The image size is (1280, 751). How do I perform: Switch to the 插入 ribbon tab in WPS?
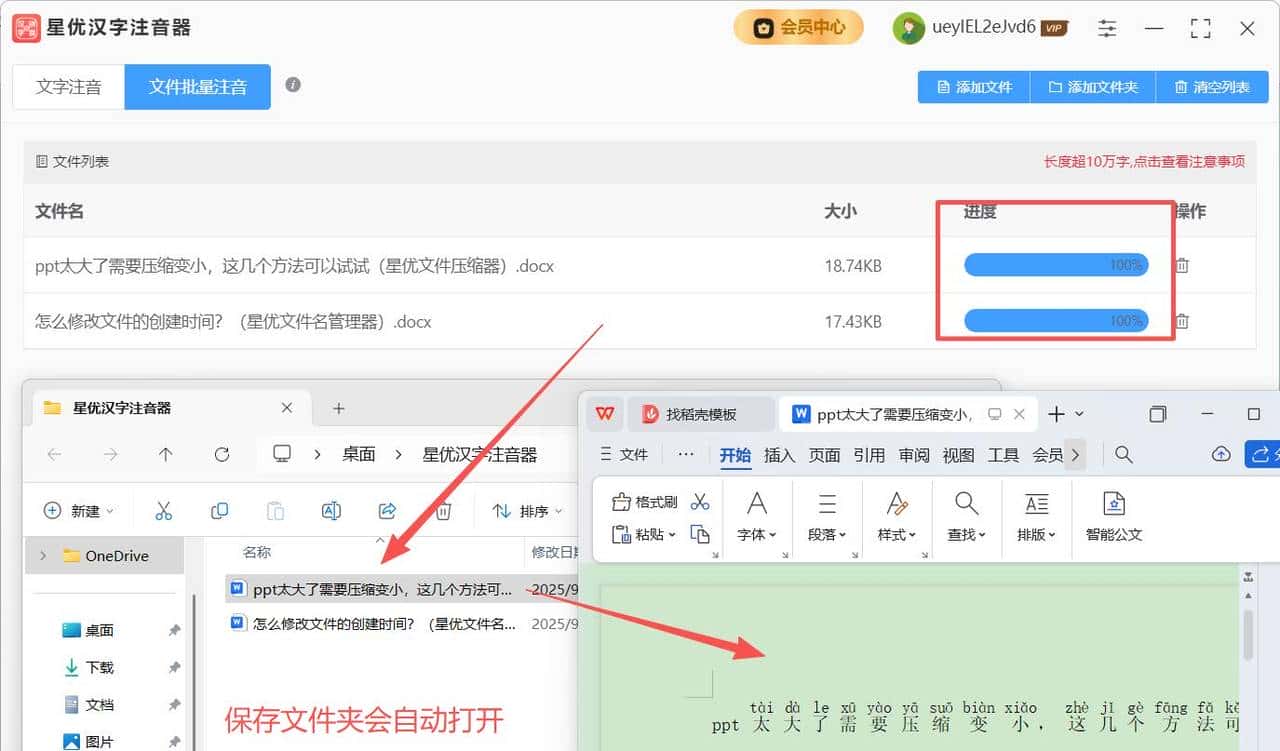(779, 454)
